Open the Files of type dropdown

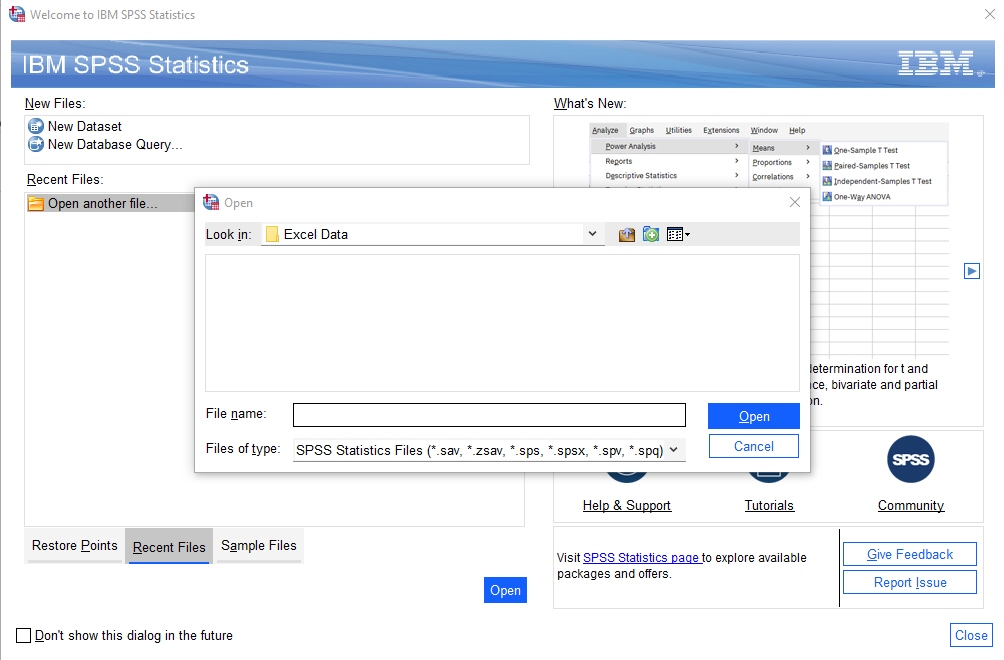(x=674, y=450)
